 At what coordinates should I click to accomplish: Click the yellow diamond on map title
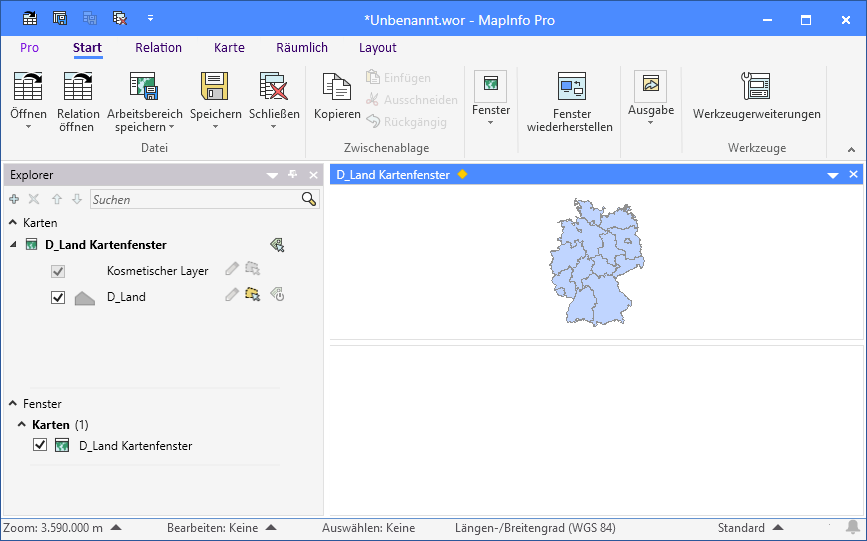[462, 174]
